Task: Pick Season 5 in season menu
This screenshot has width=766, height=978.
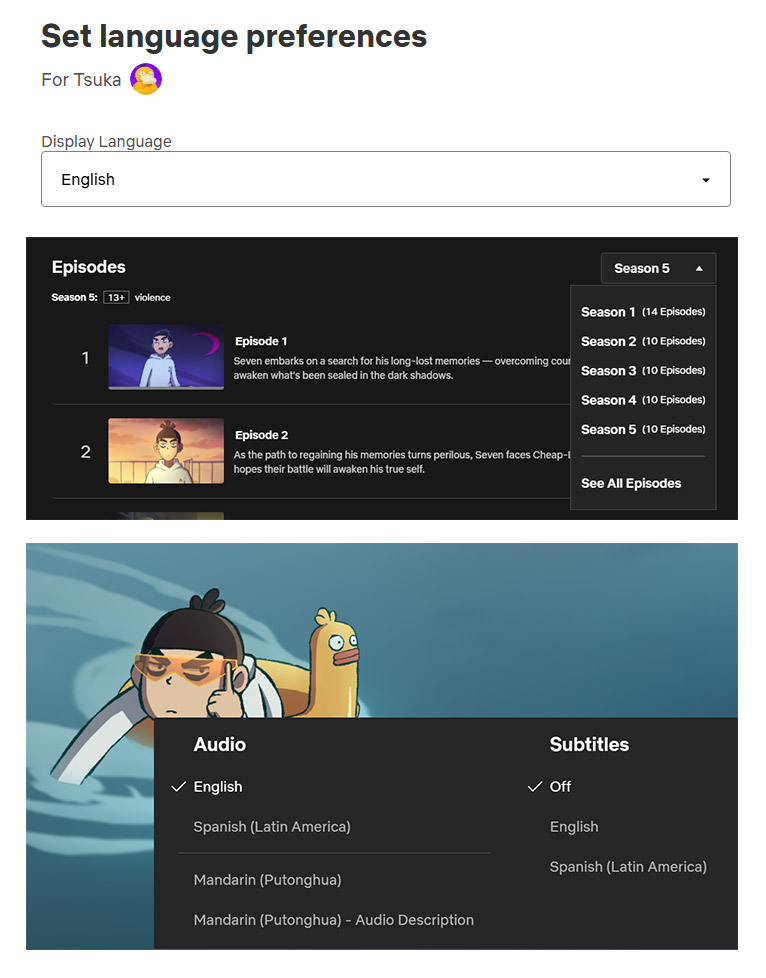Action: click(642, 430)
